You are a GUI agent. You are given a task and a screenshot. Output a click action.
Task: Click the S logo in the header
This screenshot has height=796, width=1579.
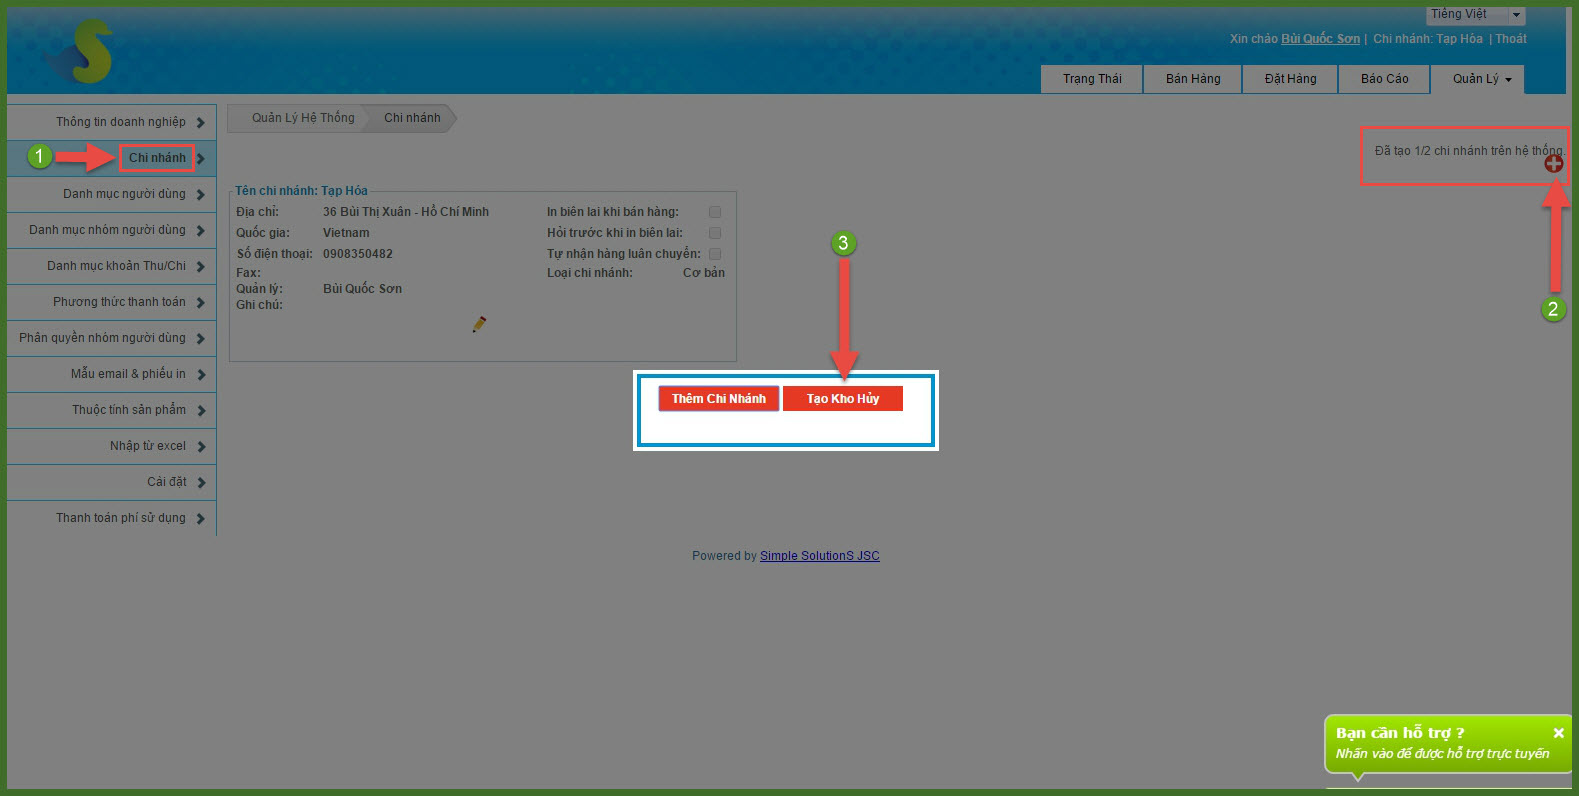(x=84, y=53)
